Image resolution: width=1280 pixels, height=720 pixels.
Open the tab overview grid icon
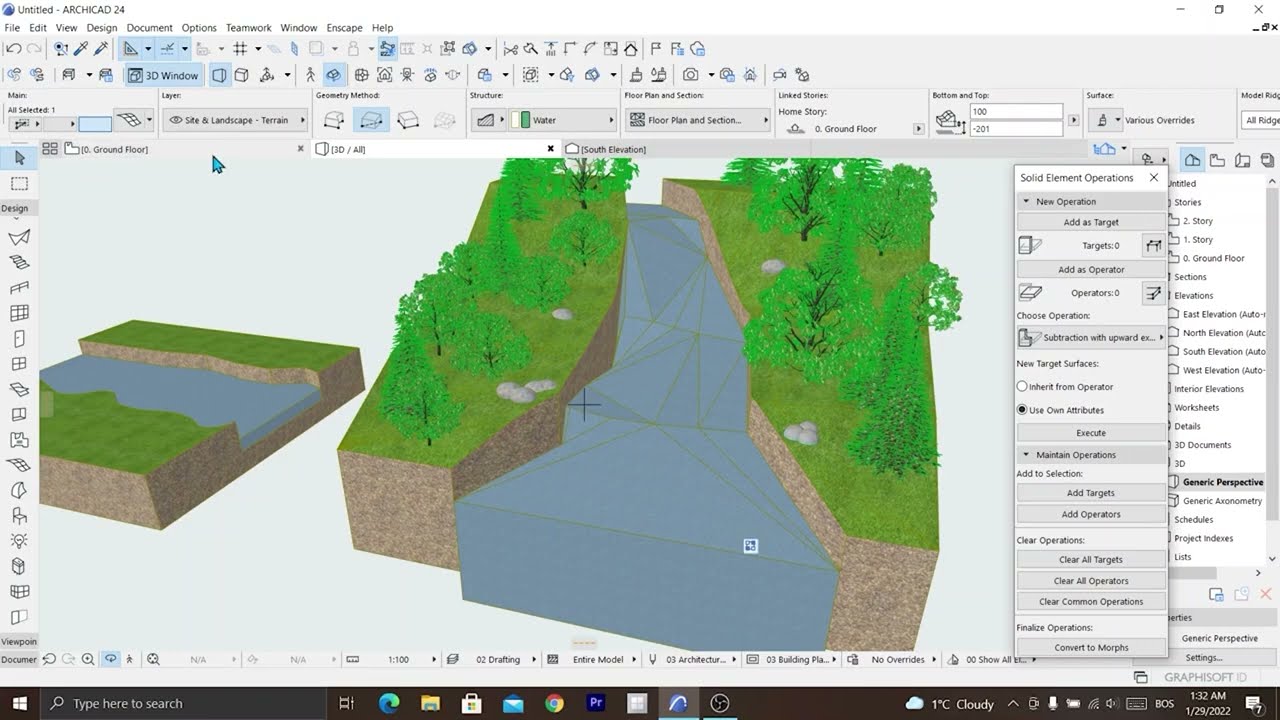(x=49, y=149)
